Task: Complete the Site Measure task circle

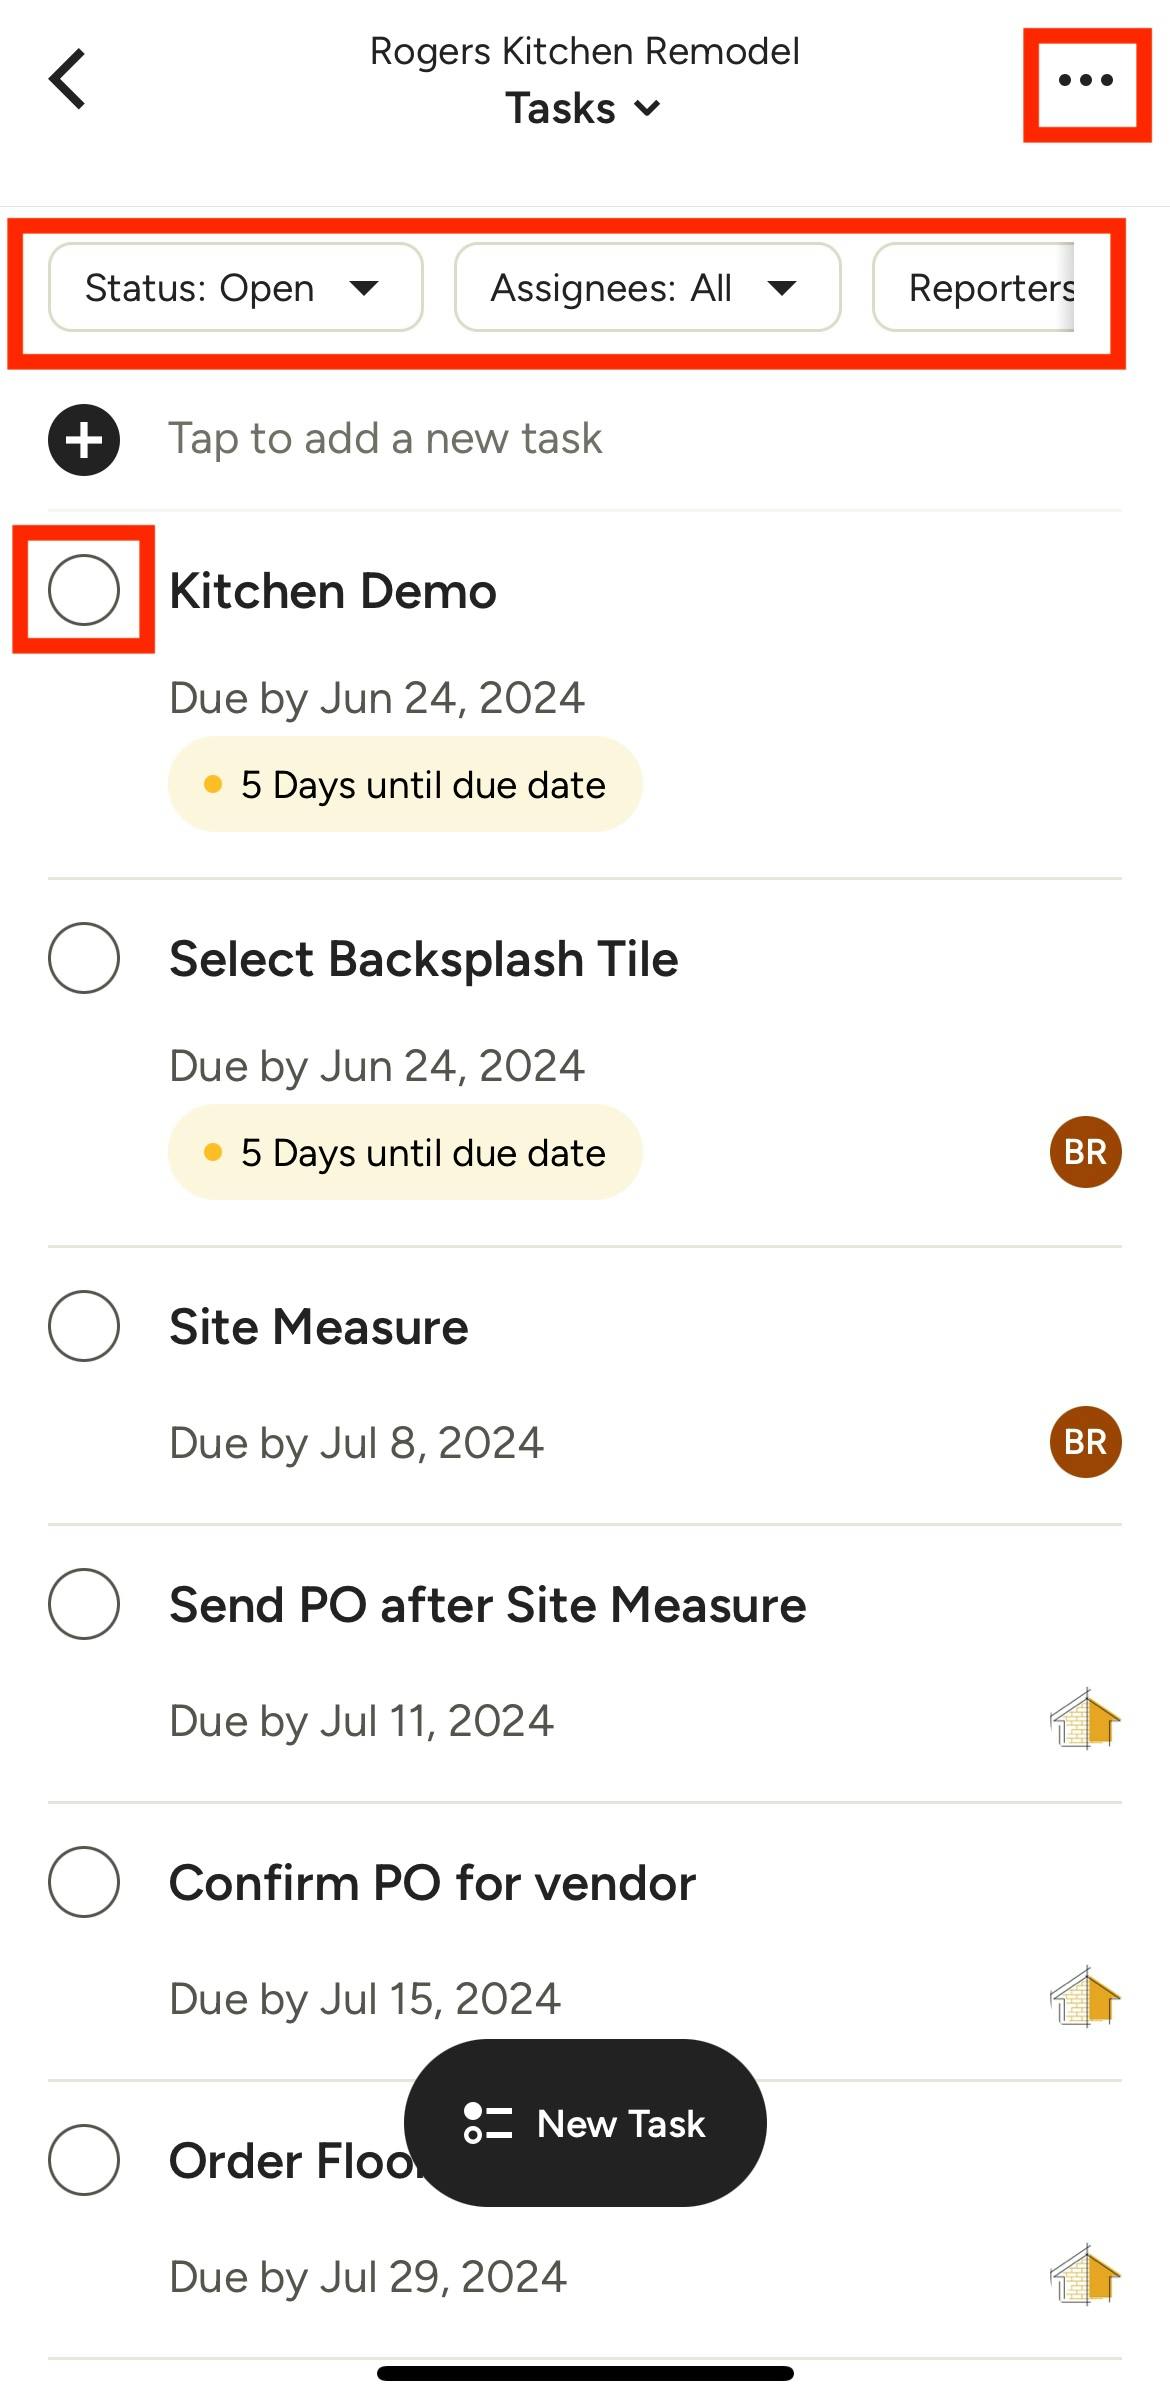Action: click(84, 1326)
